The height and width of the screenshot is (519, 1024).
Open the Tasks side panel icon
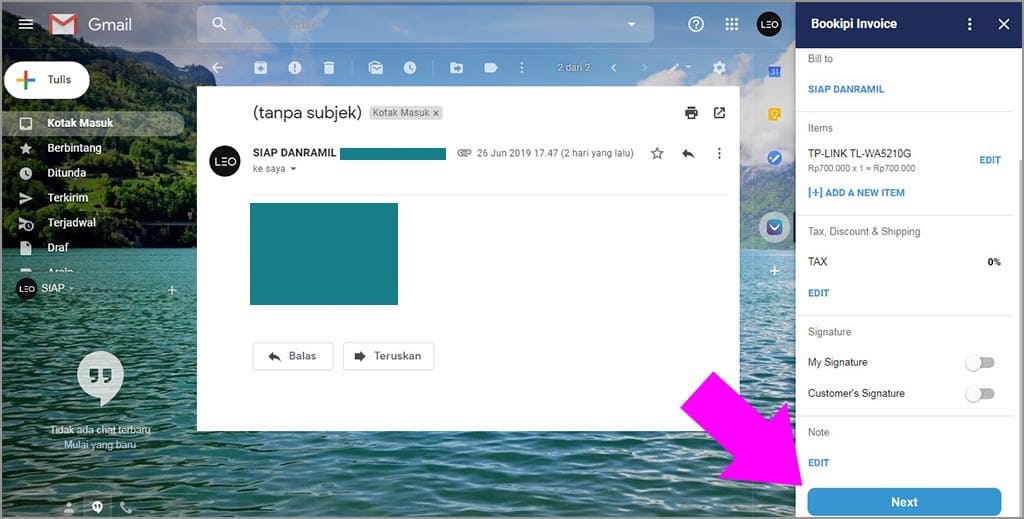[774, 158]
